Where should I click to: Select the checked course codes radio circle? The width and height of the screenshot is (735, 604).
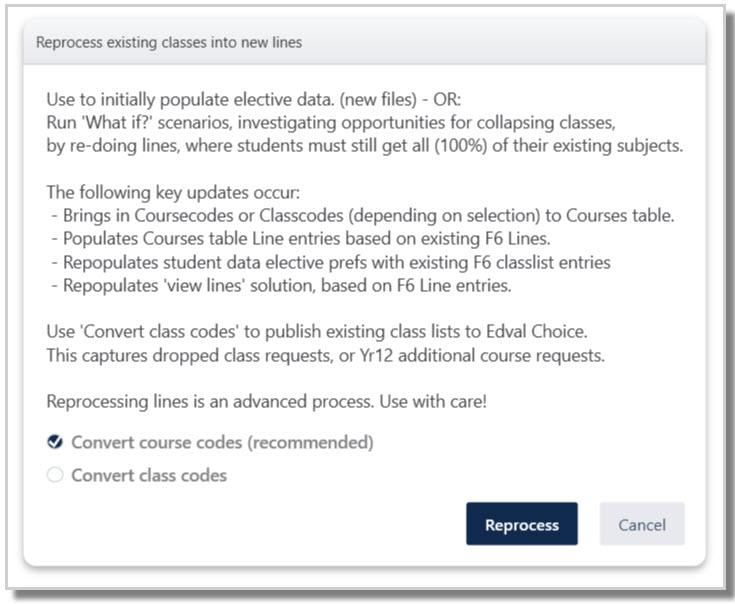[x=55, y=442]
